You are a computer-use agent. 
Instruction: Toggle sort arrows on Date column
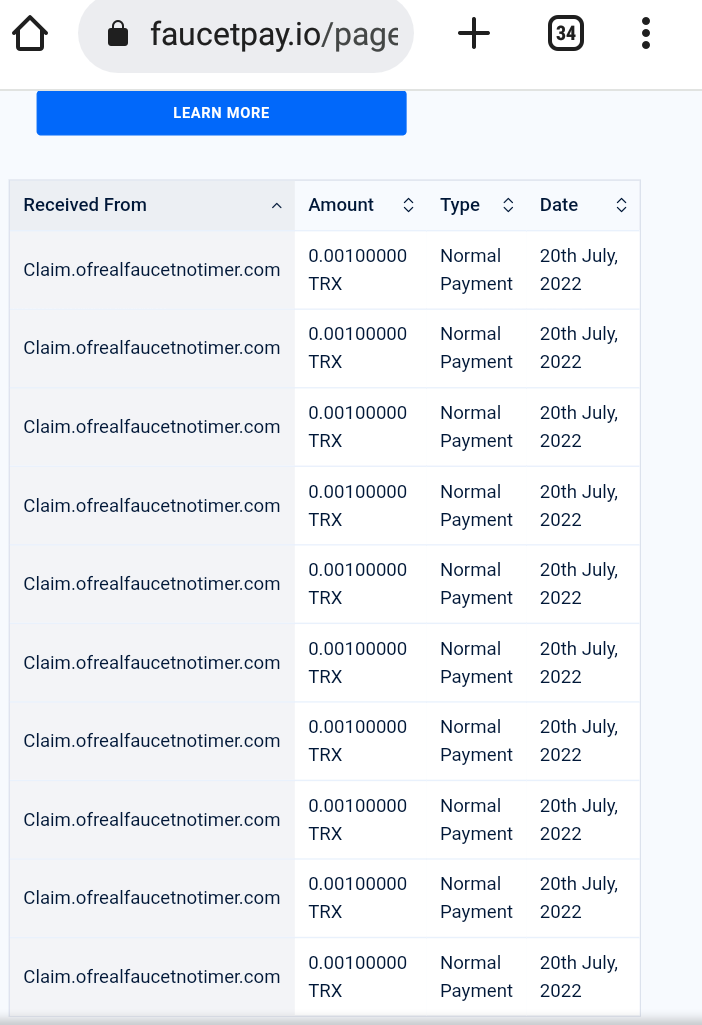(x=622, y=205)
